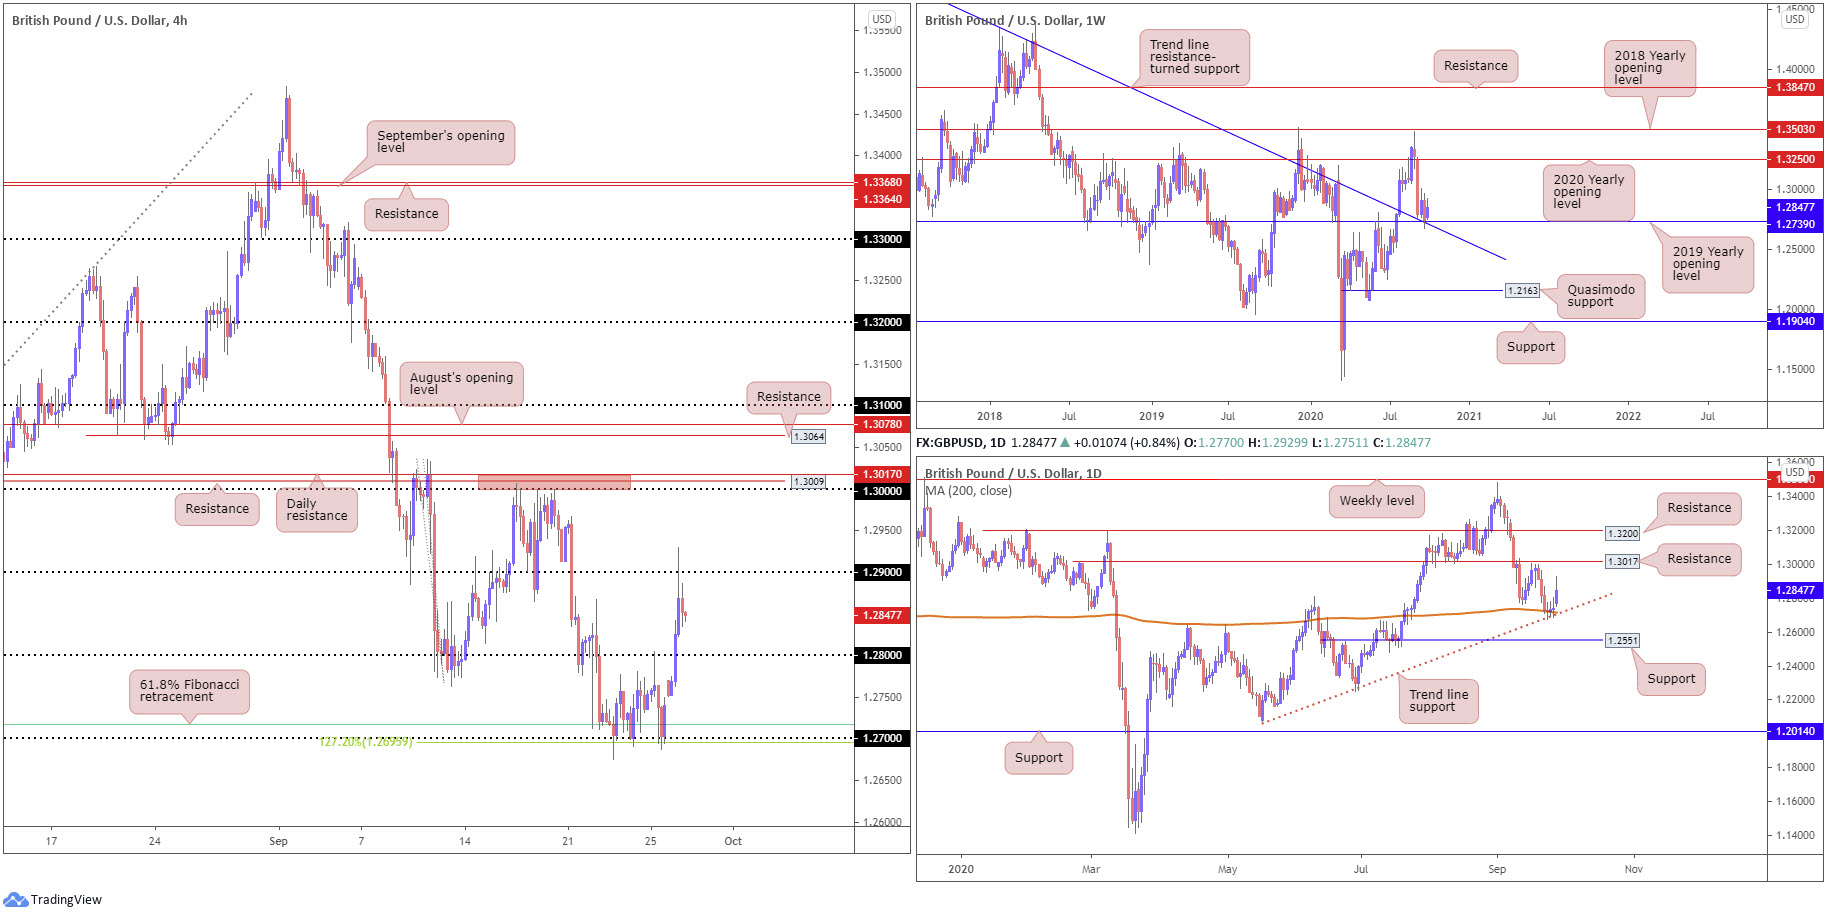Click the 61.8% Fibonacci retracement label

coord(189,691)
